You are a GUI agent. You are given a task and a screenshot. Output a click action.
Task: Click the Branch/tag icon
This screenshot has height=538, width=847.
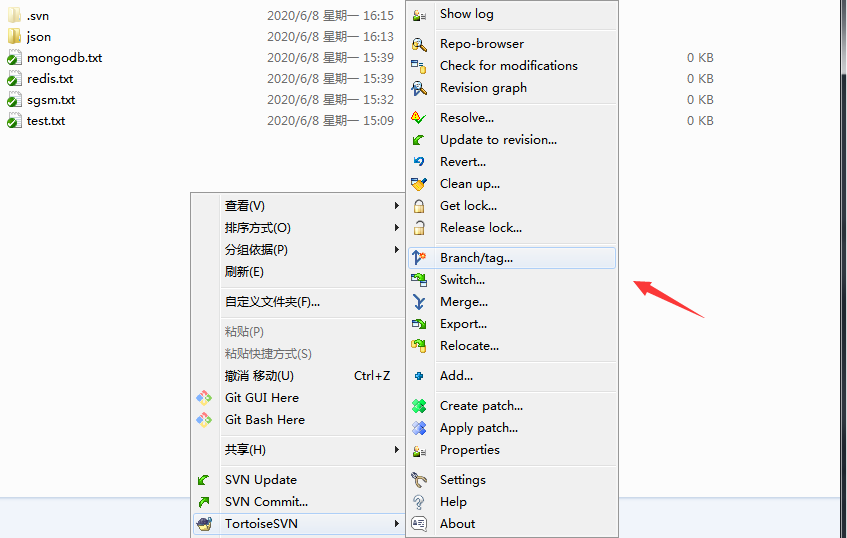pyautogui.click(x=419, y=258)
